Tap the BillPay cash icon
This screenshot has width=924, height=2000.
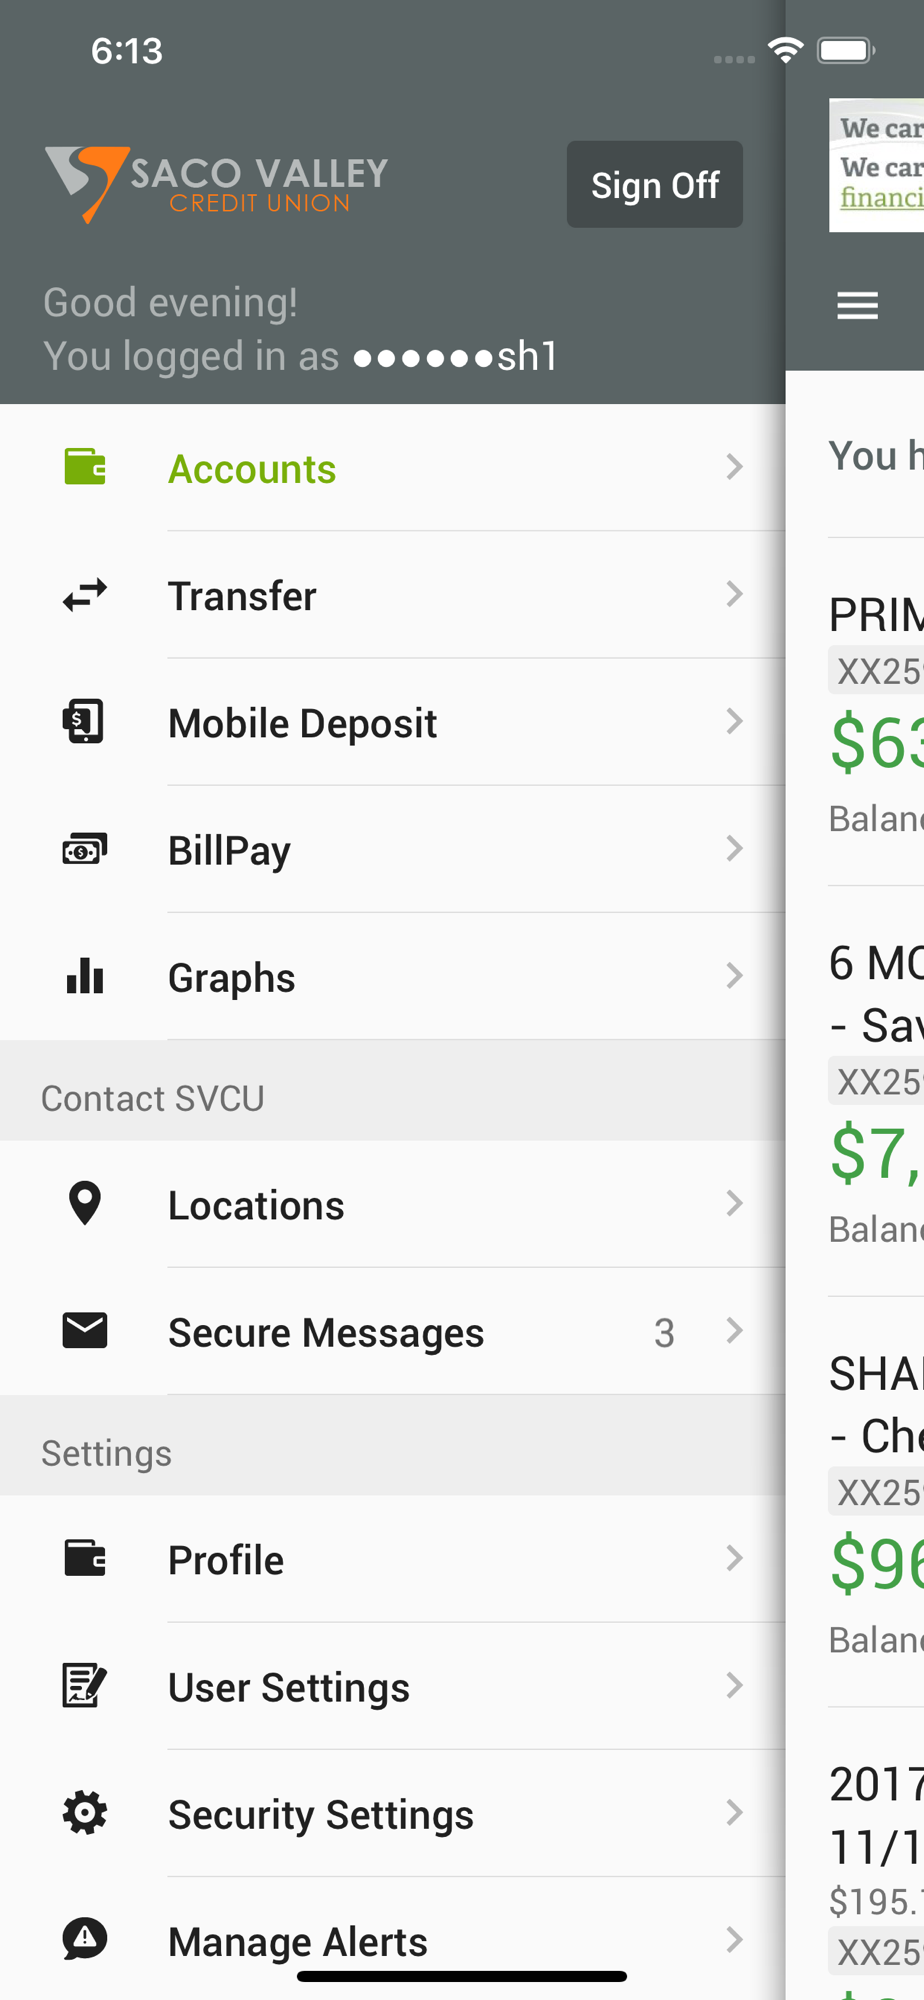click(x=85, y=849)
